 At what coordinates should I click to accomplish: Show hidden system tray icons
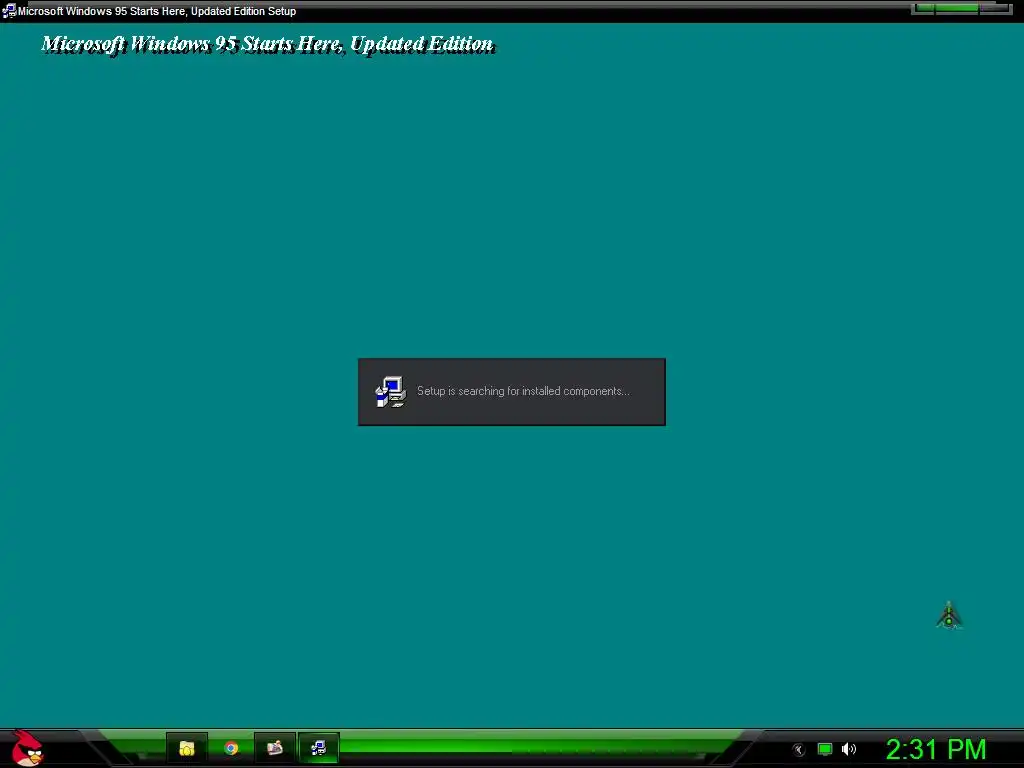(798, 750)
